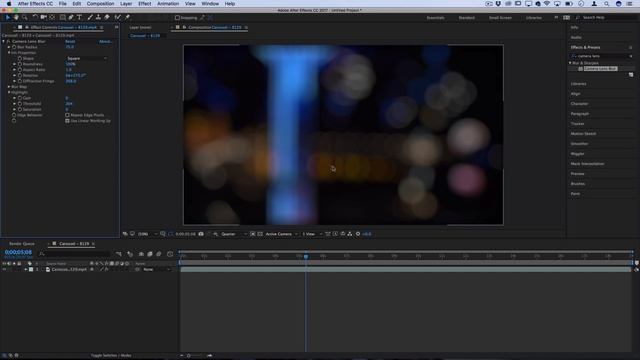Open the Effect menu
Image resolution: width=640 pixels, height=360 pixels.
pos(144,4)
